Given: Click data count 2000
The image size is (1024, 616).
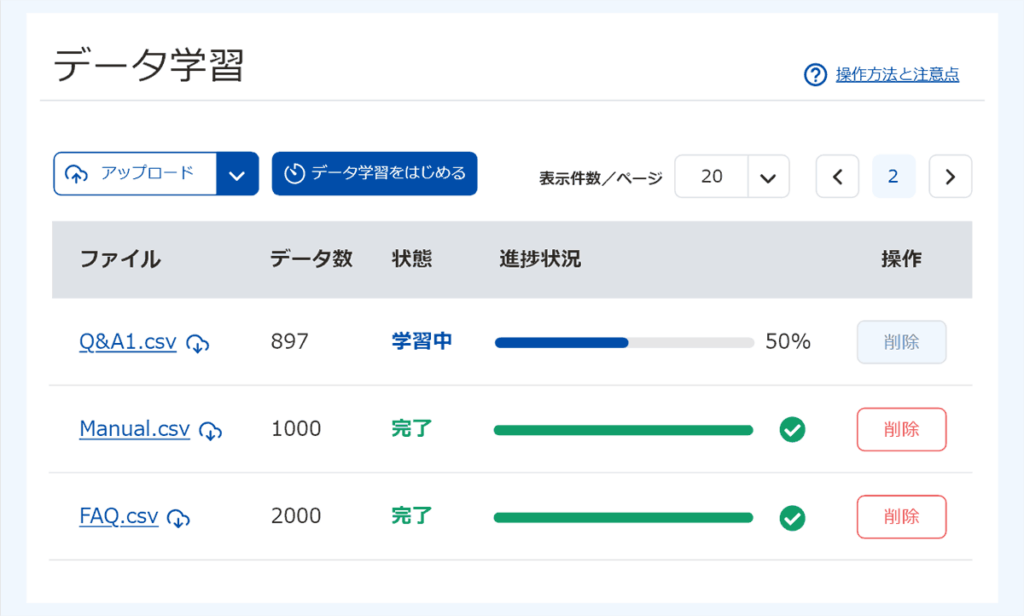Looking at the screenshot, I should (x=296, y=516).
